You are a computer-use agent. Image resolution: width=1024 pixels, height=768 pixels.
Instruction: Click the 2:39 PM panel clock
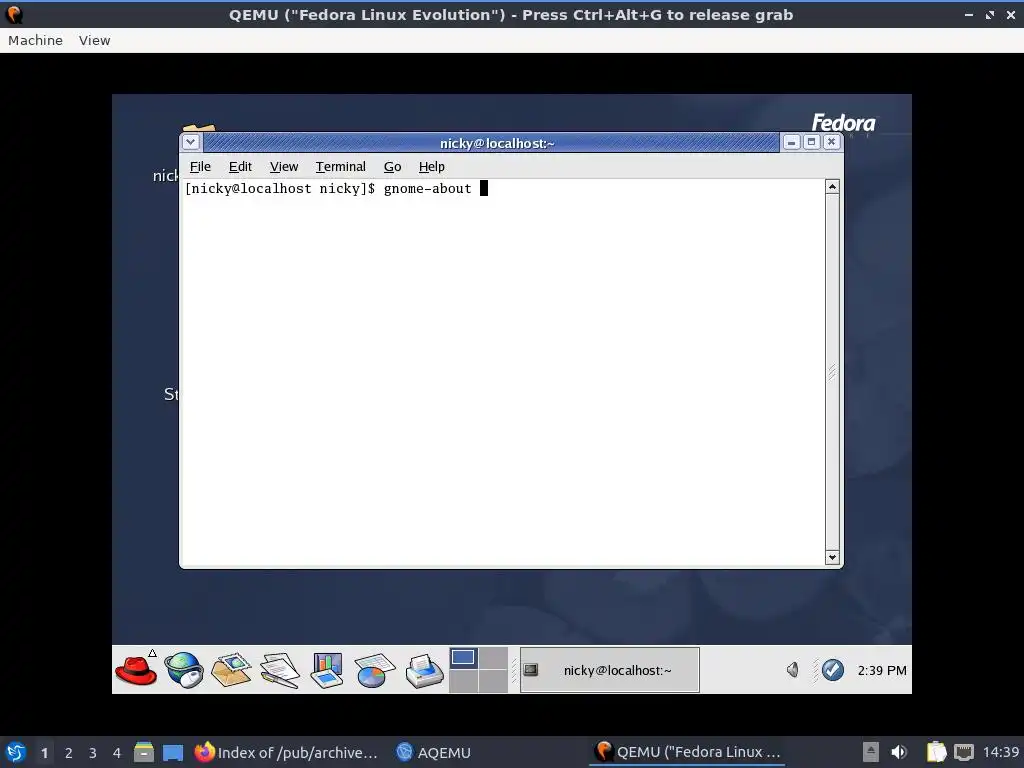[882, 671]
